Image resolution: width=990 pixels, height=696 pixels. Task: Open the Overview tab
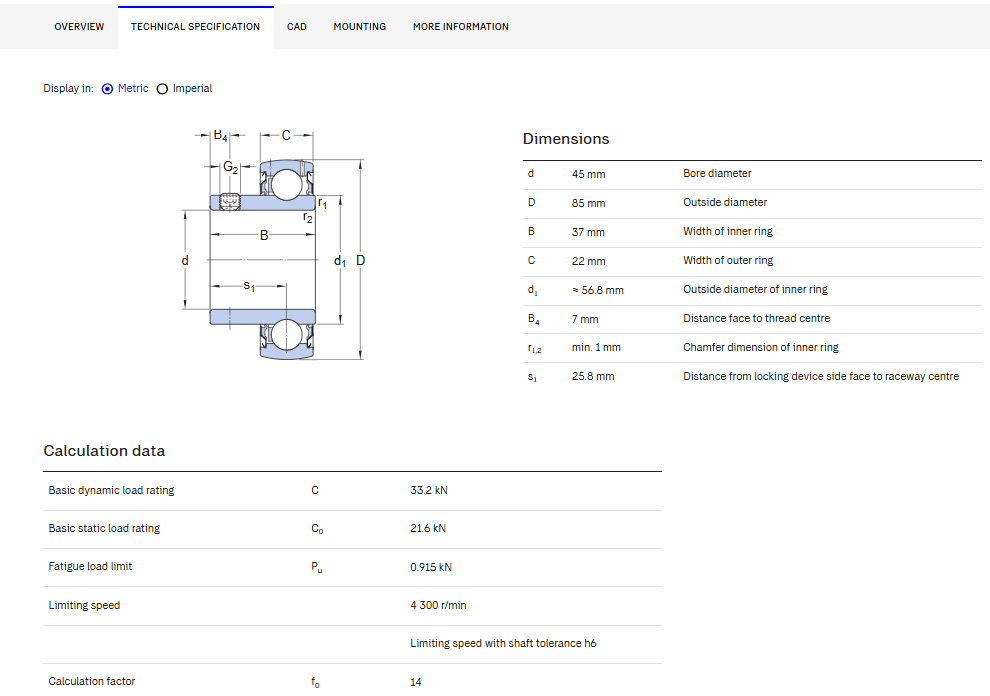click(79, 27)
